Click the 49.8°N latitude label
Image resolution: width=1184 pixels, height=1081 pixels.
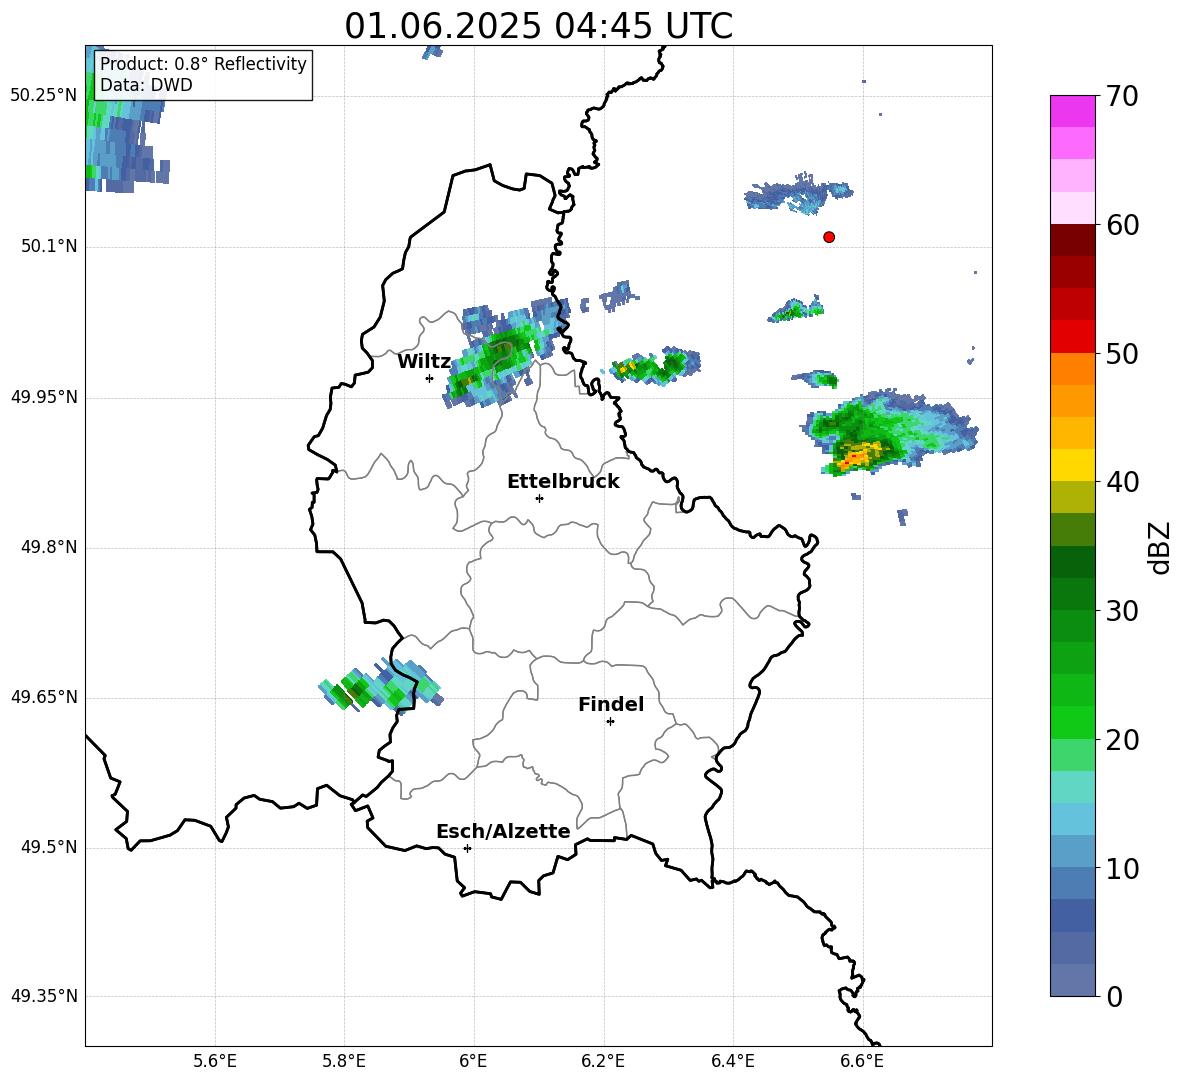click(x=49, y=547)
